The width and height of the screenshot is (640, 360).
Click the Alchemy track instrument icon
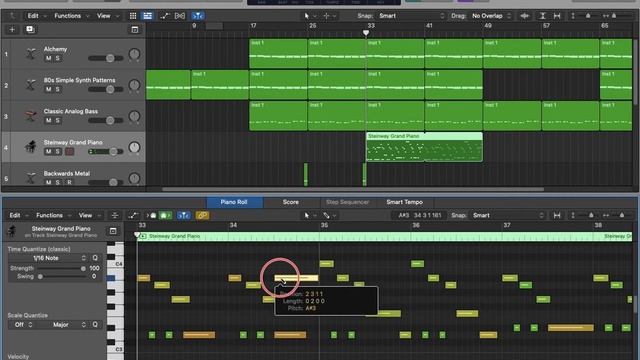pos(31,54)
